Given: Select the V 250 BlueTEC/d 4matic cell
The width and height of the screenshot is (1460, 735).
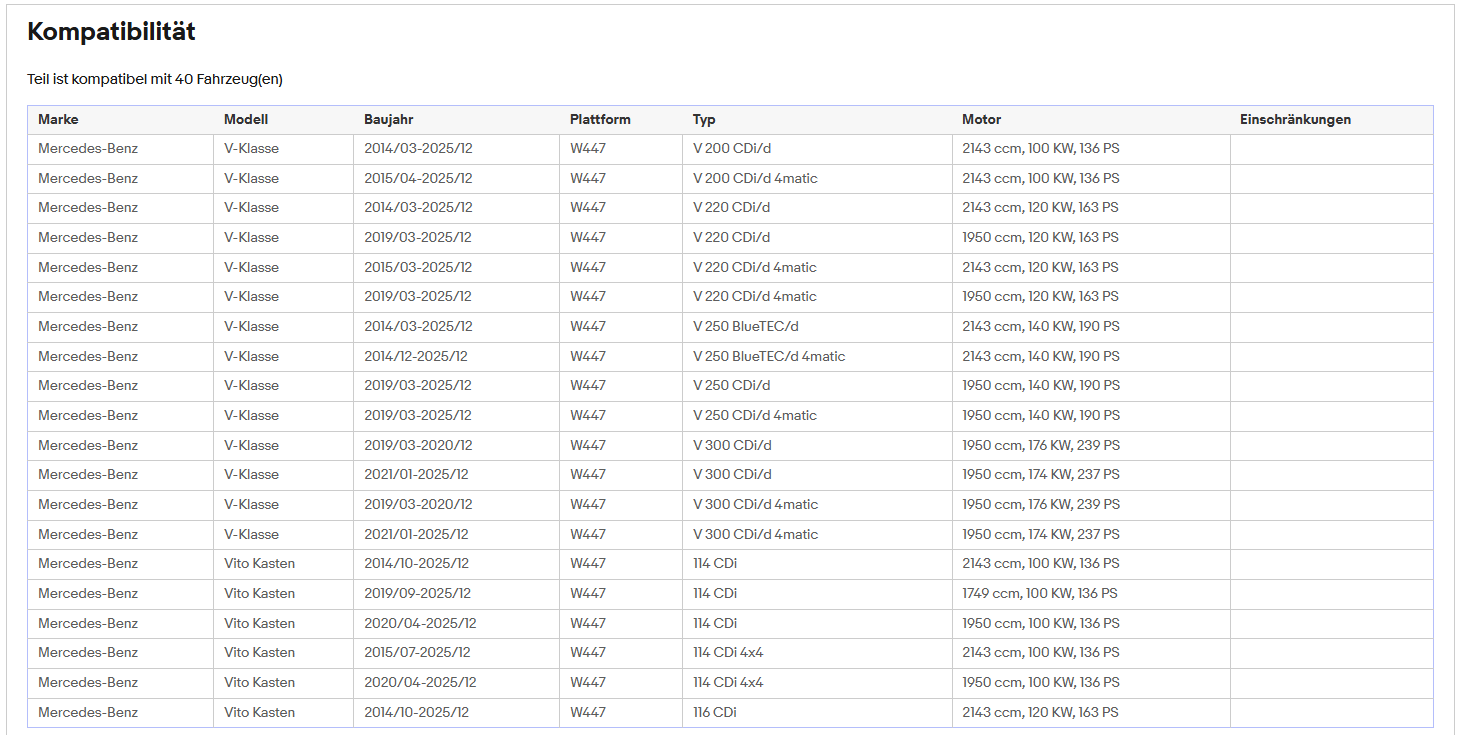Looking at the screenshot, I should (817, 357).
